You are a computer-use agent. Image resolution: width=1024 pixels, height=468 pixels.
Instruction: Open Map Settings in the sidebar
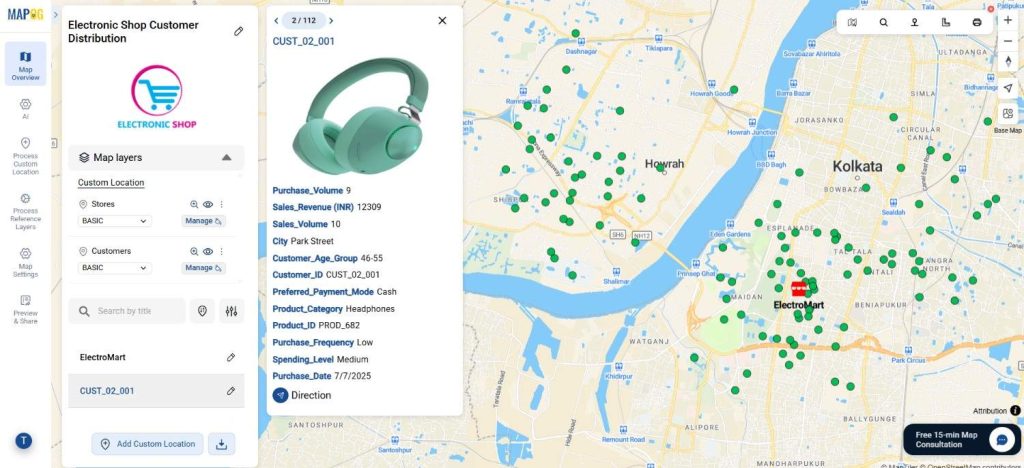(x=25, y=262)
